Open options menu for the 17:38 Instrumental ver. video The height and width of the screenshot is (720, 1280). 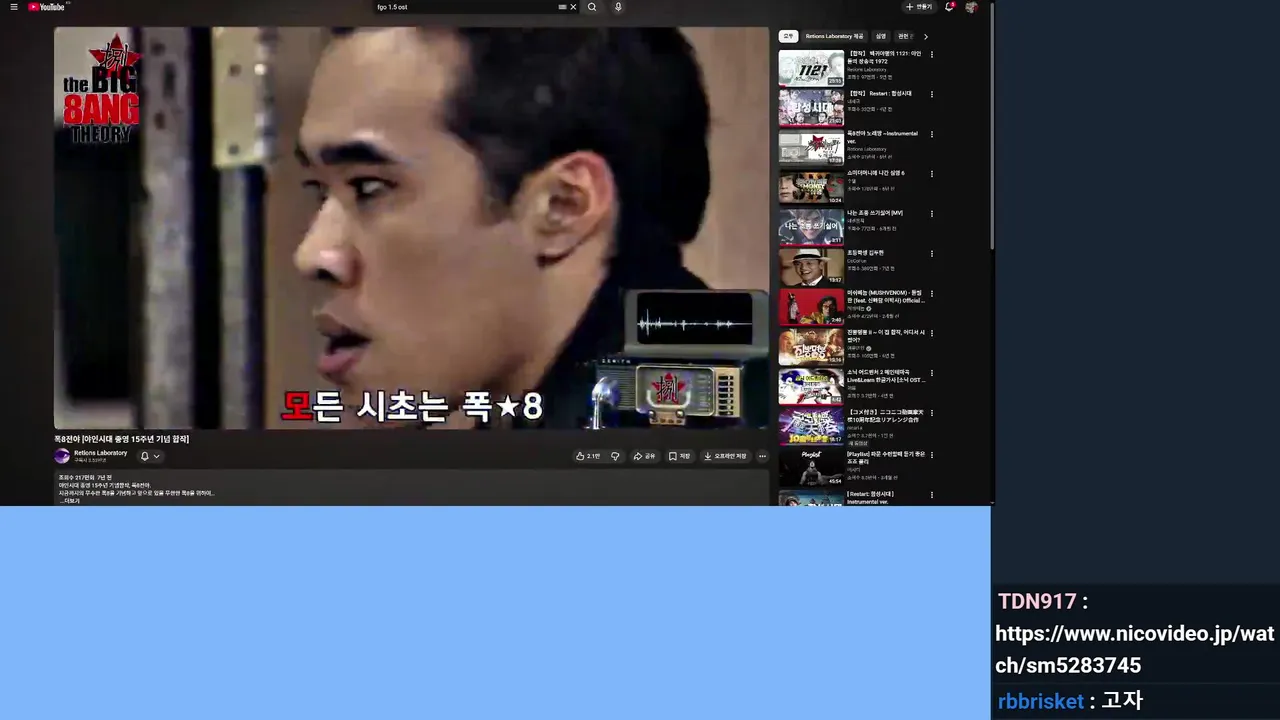pyautogui.click(x=932, y=134)
